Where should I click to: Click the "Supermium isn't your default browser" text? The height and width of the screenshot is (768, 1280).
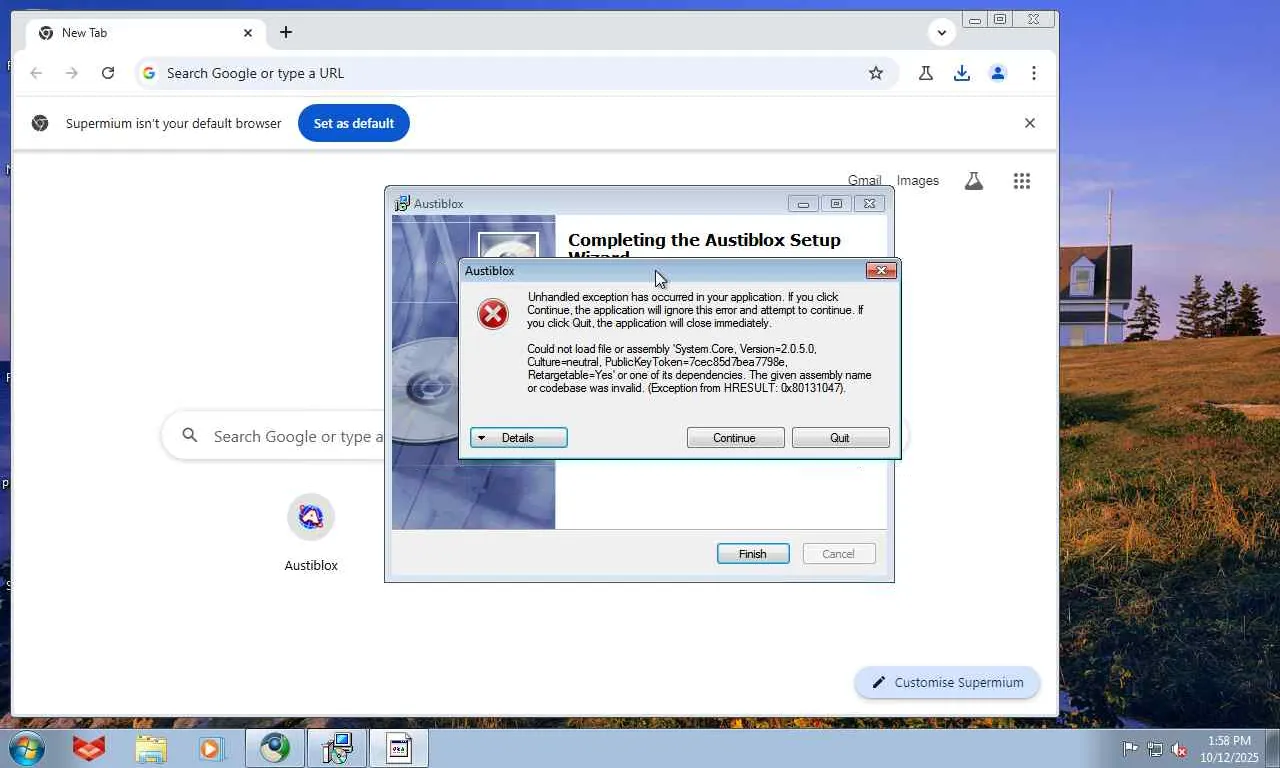click(174, 123)
